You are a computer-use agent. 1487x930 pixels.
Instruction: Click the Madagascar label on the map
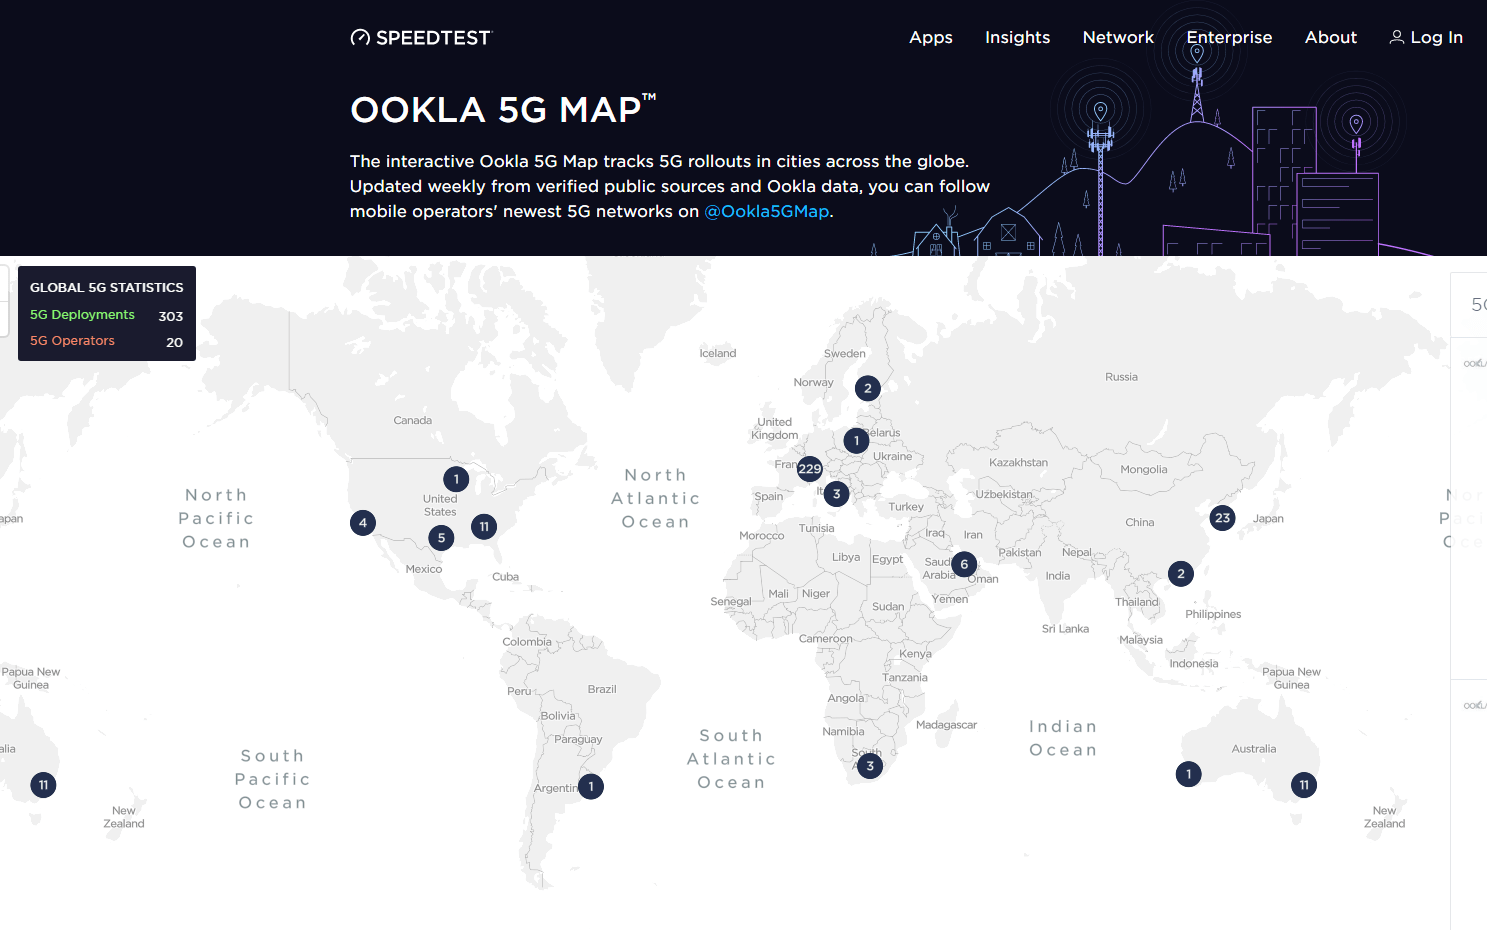(x=946, y=724)
